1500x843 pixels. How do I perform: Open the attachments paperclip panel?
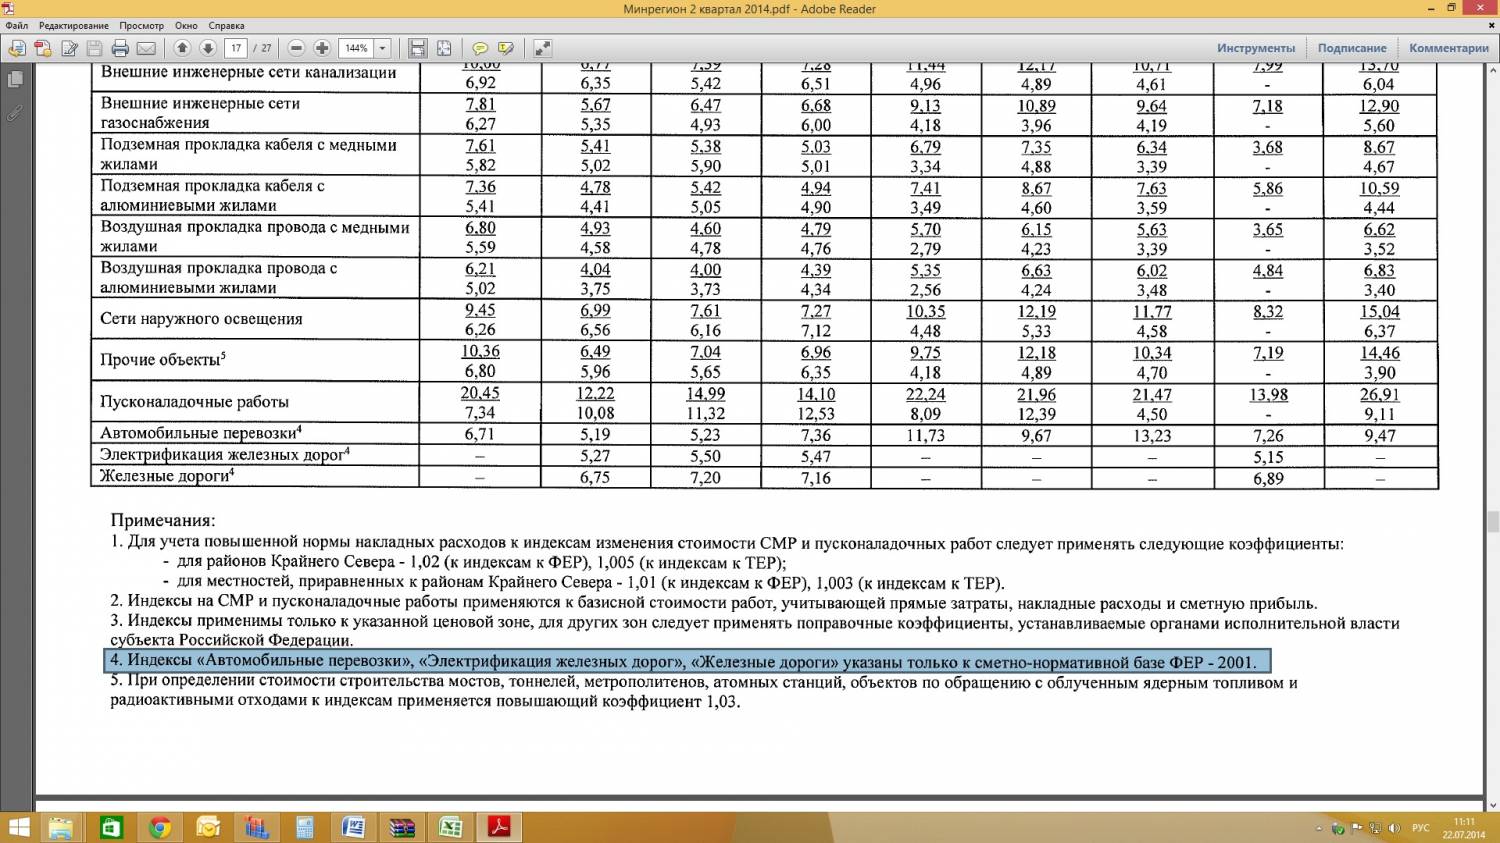coord(15,112)
